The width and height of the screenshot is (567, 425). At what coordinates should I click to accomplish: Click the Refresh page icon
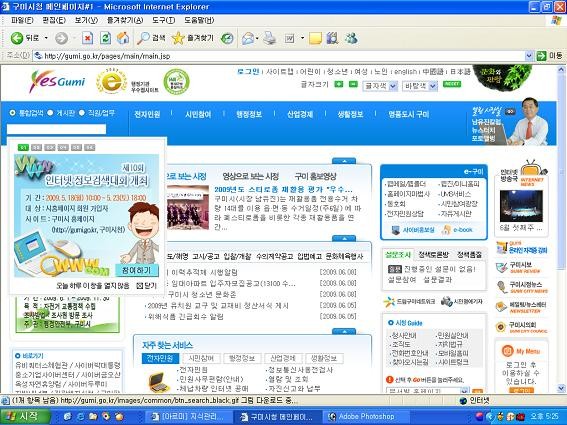(105, 38)
